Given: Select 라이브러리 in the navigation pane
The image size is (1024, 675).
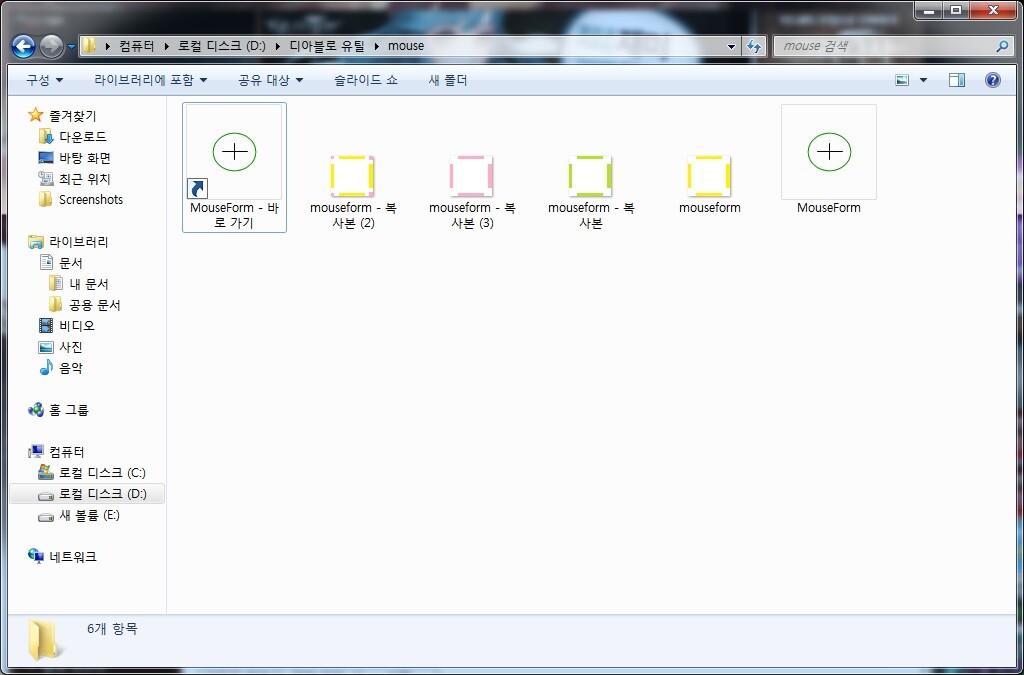Looking at the screenshot, I should pos(68,242).
